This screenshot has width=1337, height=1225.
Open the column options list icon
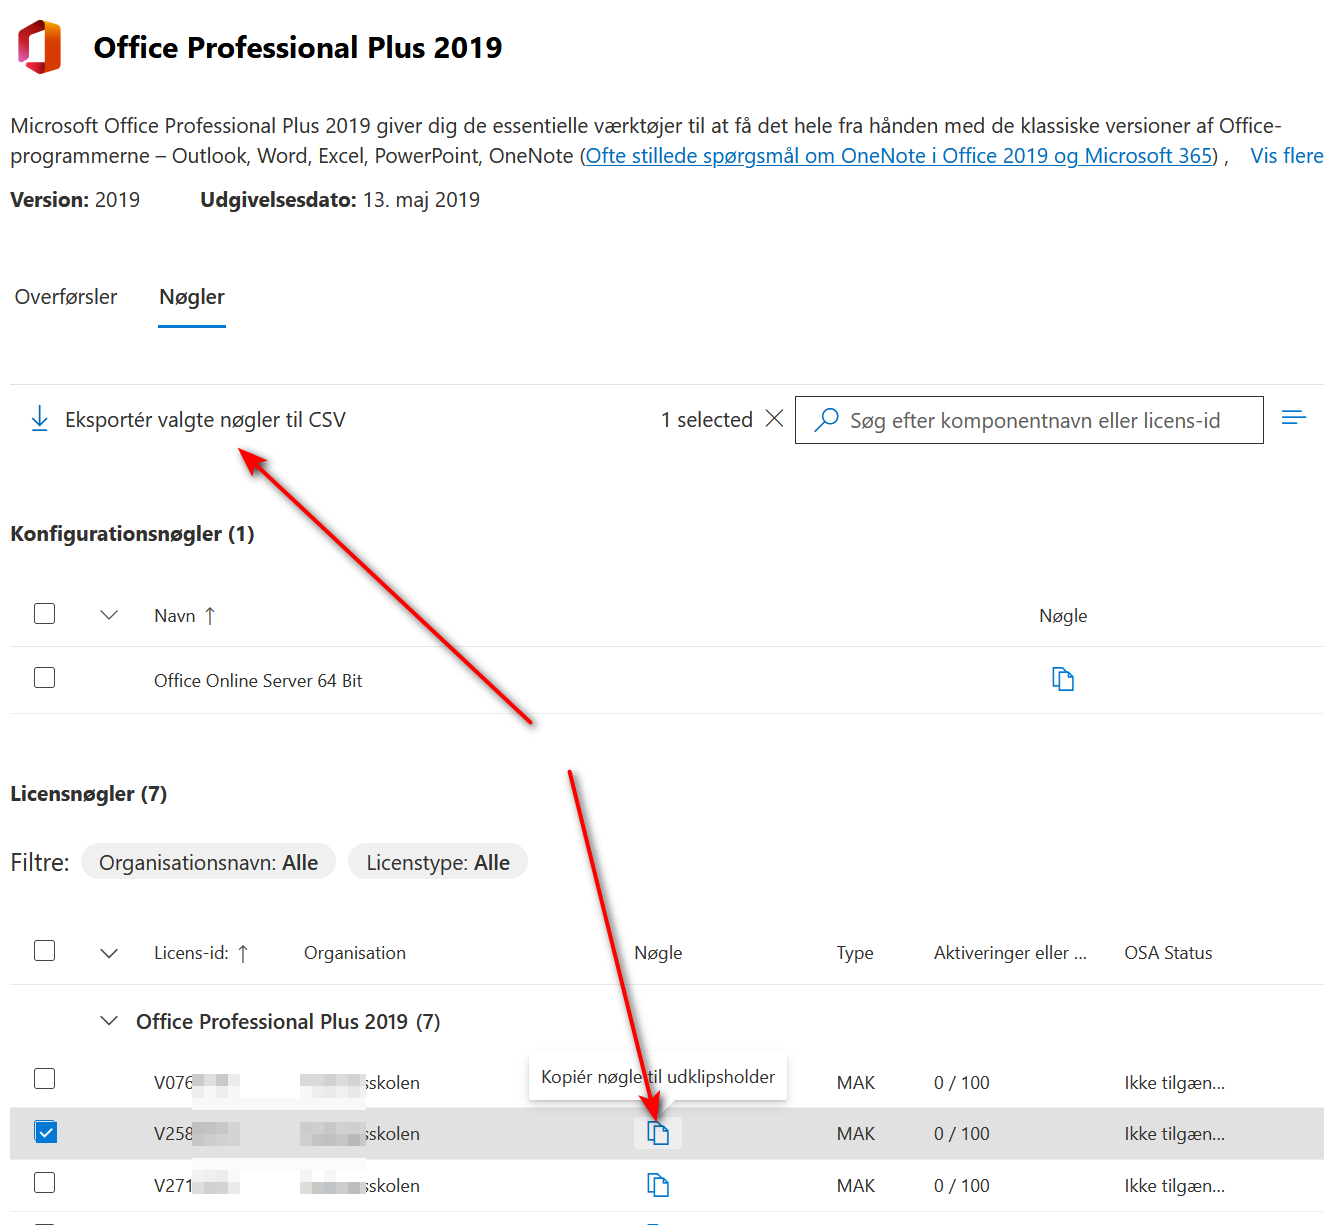tap(1294, 417)
